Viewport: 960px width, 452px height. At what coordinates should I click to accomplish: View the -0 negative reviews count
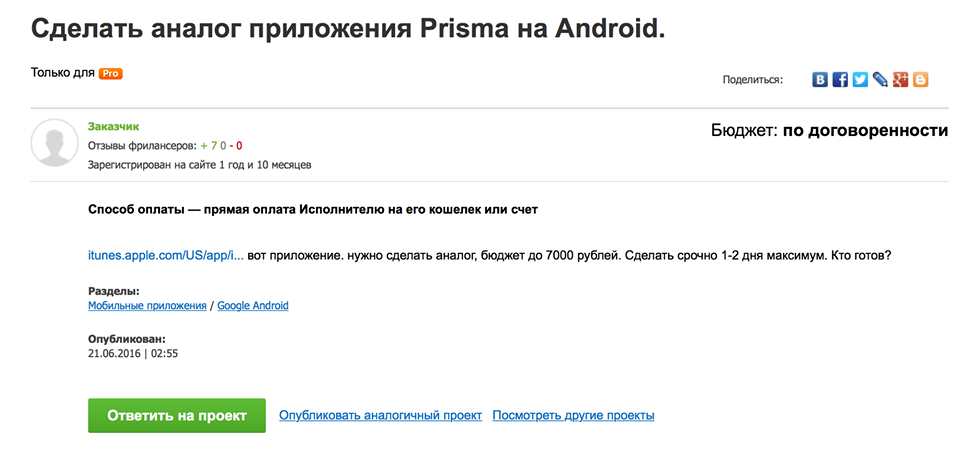[x=236, y=146]
